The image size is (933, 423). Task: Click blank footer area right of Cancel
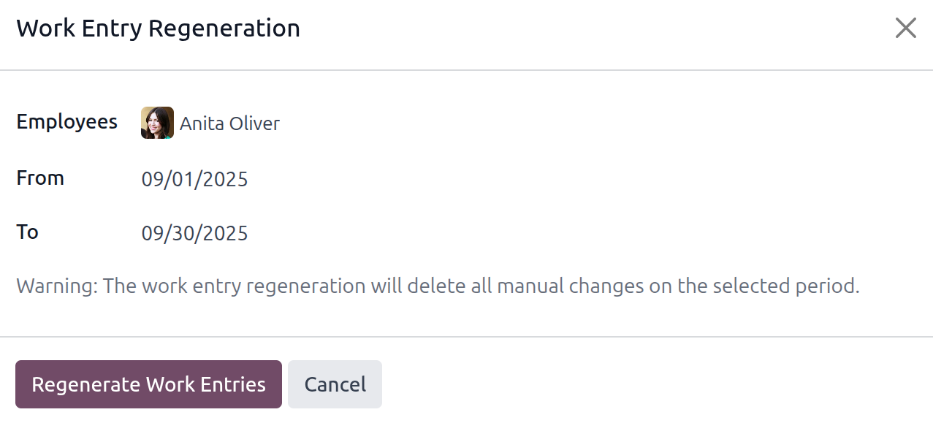pyautogui.click(x=650, y=384)
